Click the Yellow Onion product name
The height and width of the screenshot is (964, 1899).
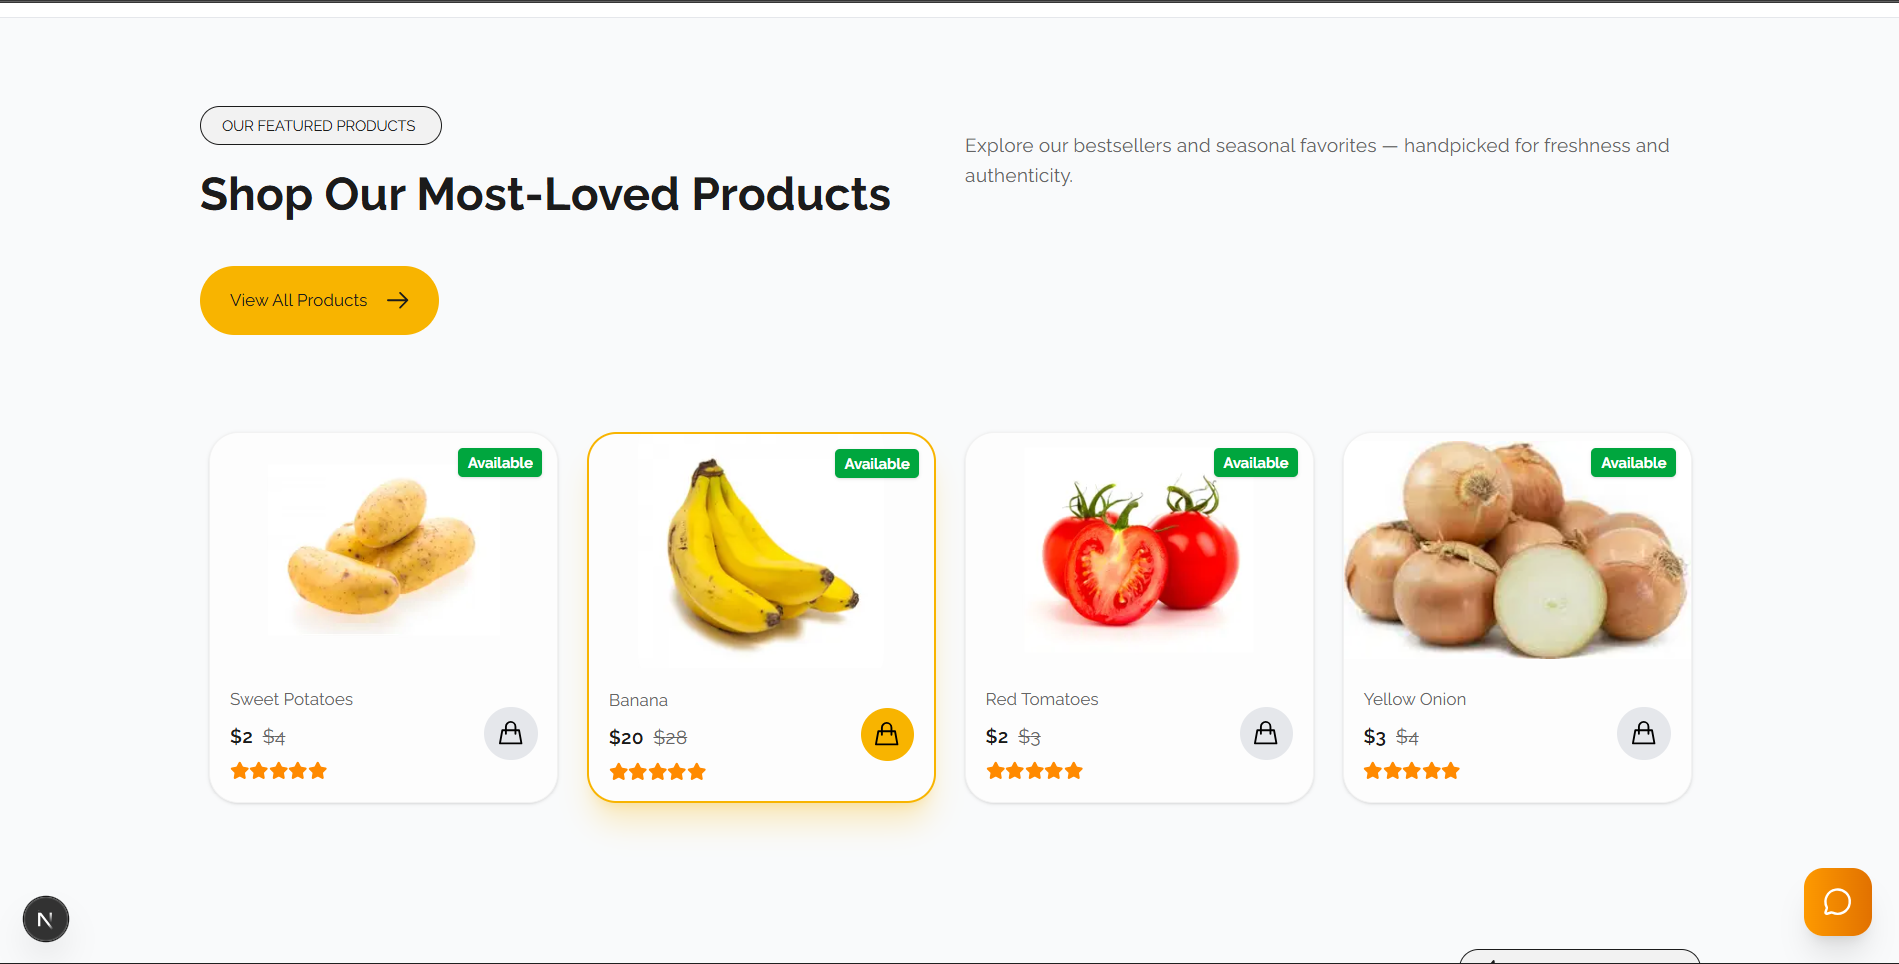click(1415, 699)
